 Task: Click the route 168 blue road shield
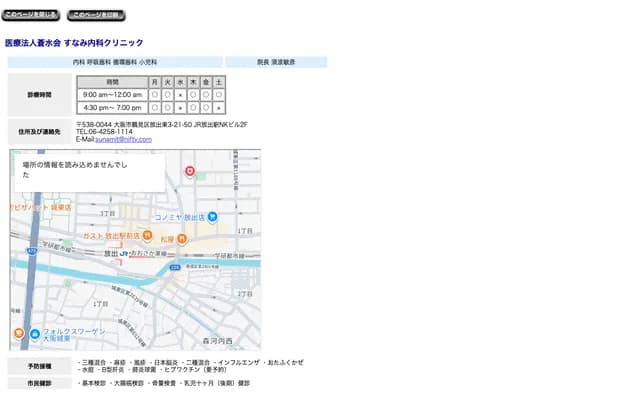(175, 267)
